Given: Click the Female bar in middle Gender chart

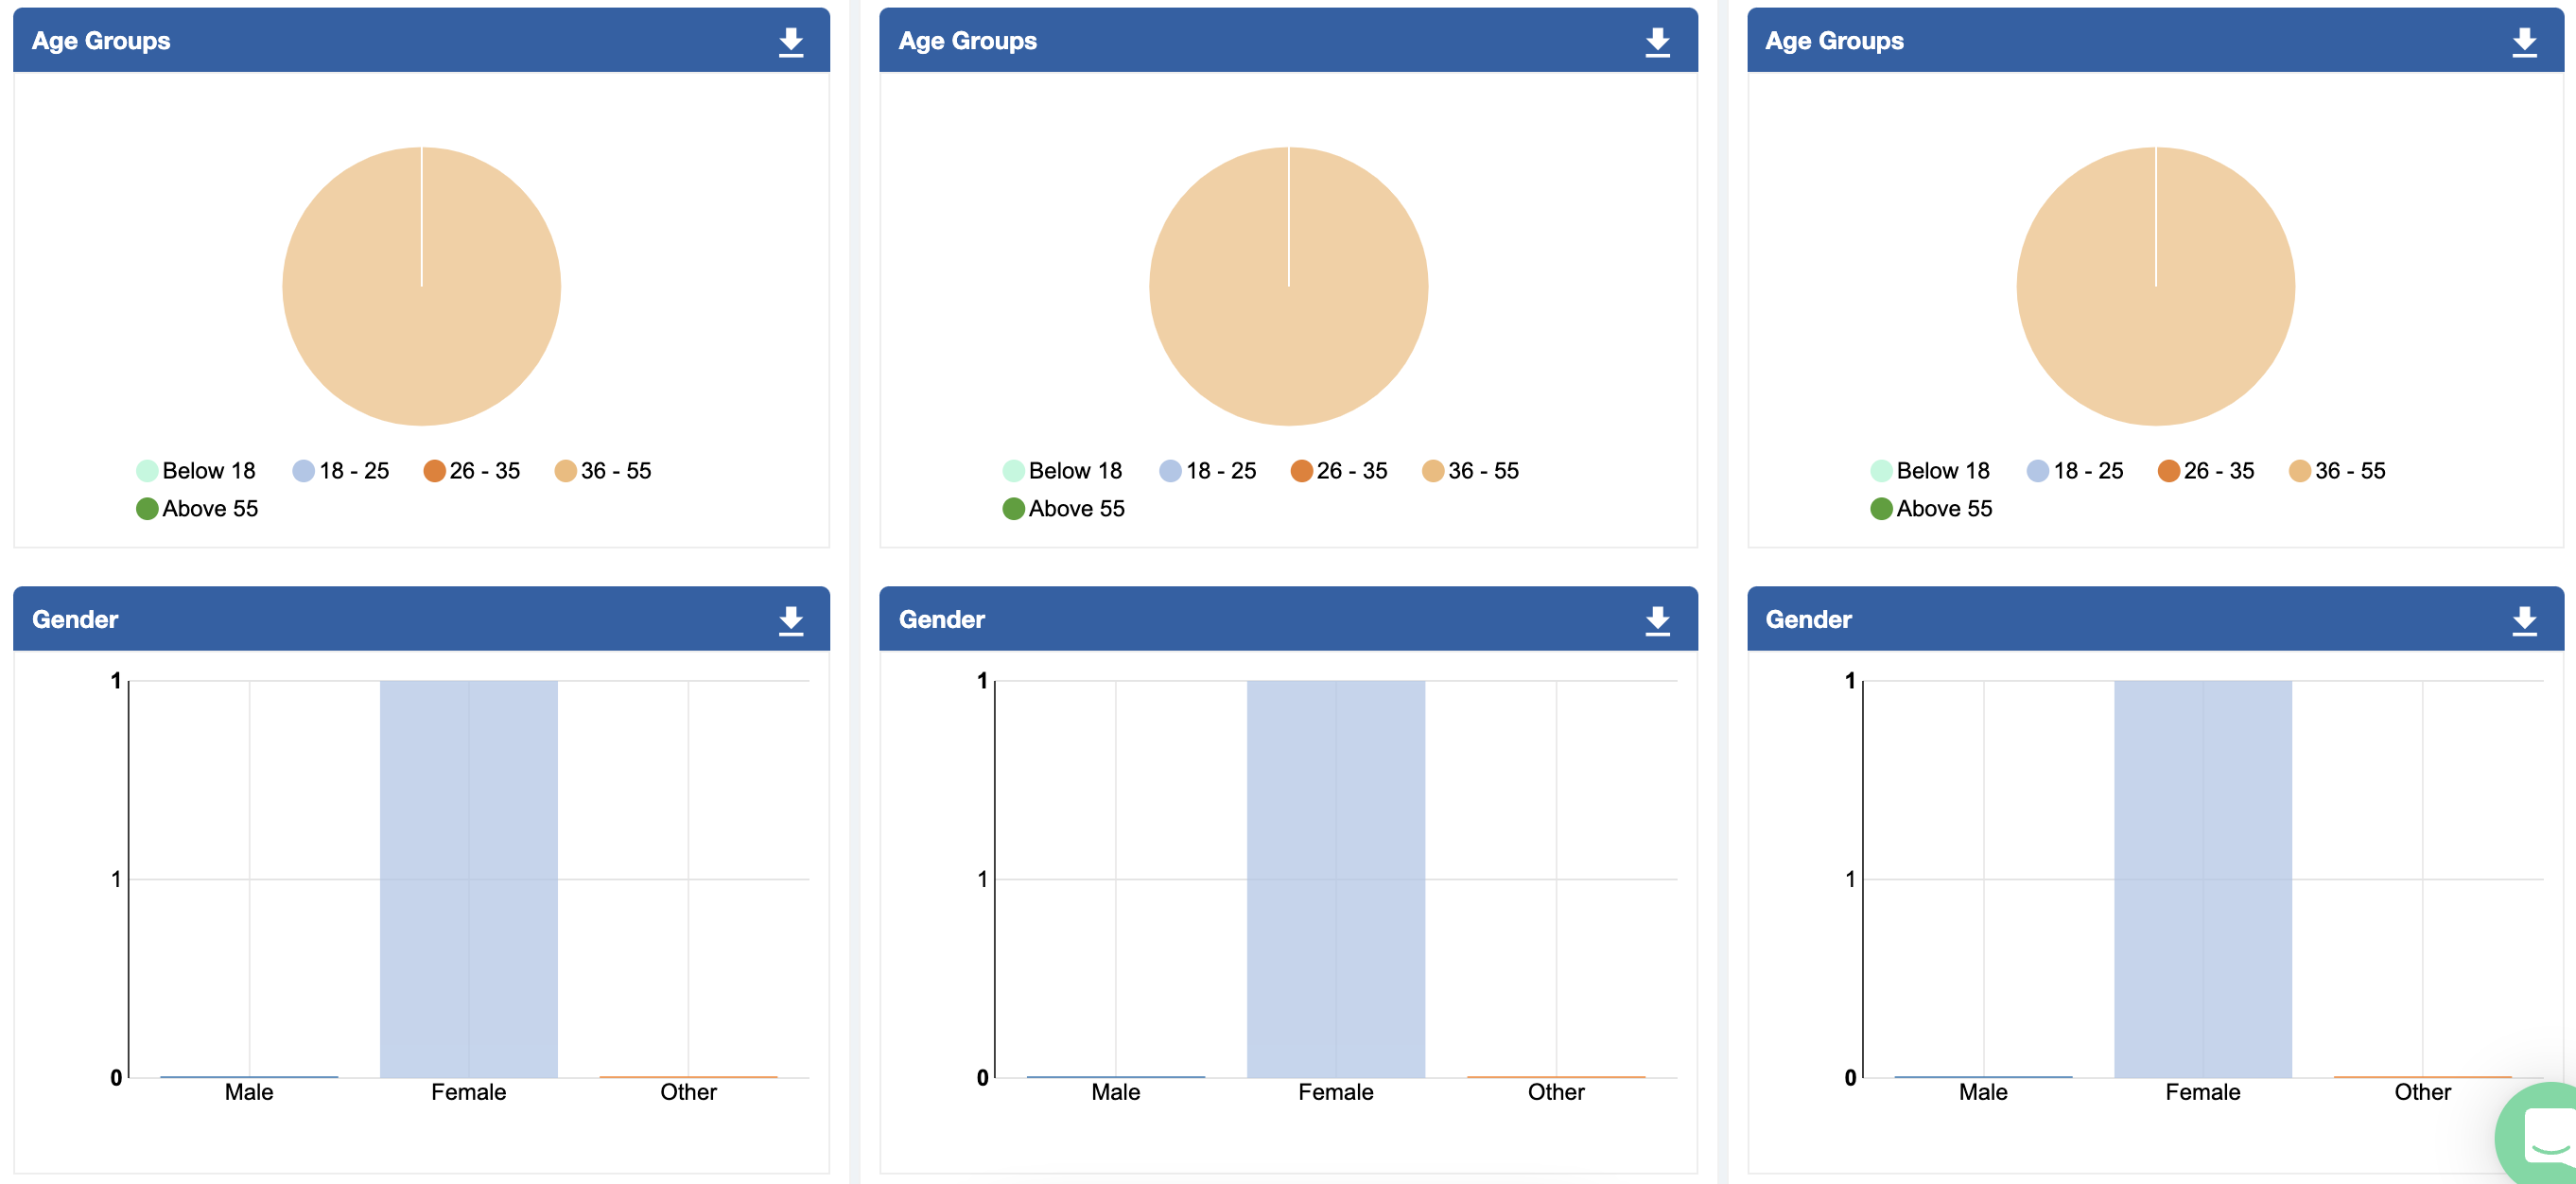Looking at the screenshot, I should 1335,879.
